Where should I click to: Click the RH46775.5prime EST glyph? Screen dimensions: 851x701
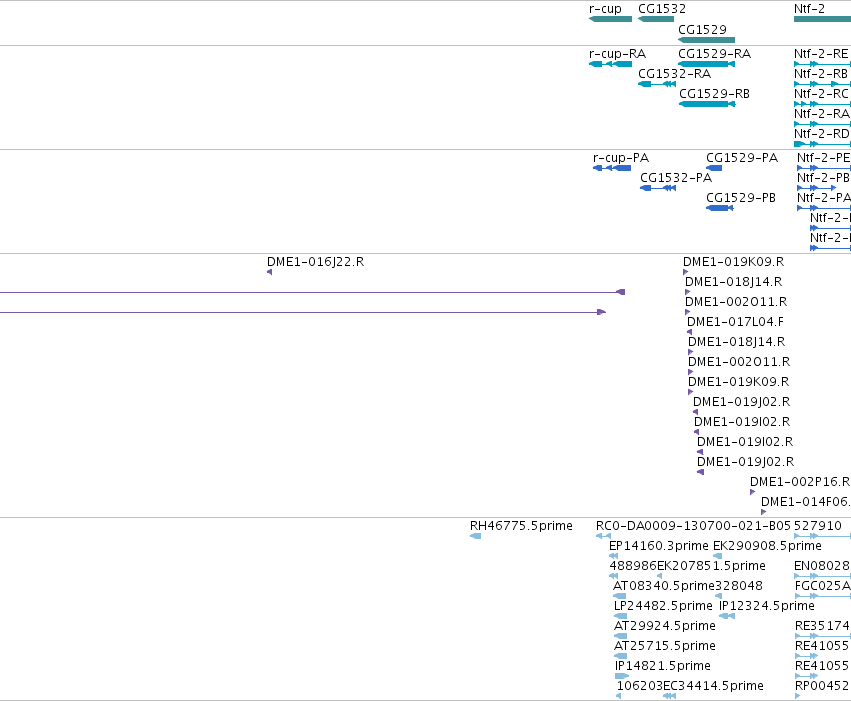[475, 536]
